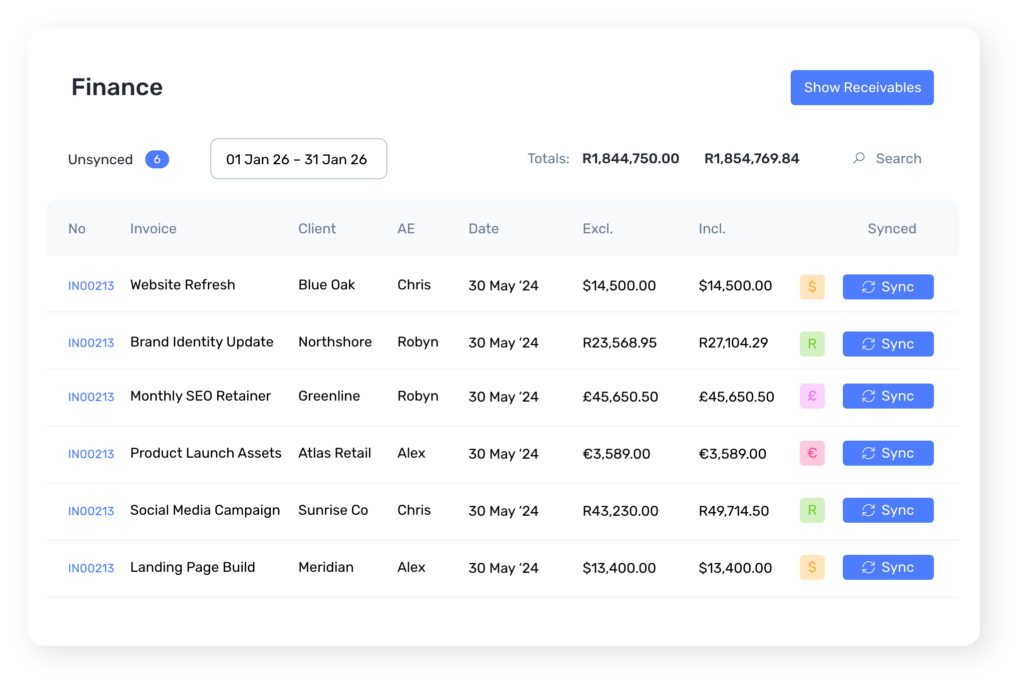The image size is (1024, 690).
Task: Click the Website Refresh invoice name
Action: 182,285
